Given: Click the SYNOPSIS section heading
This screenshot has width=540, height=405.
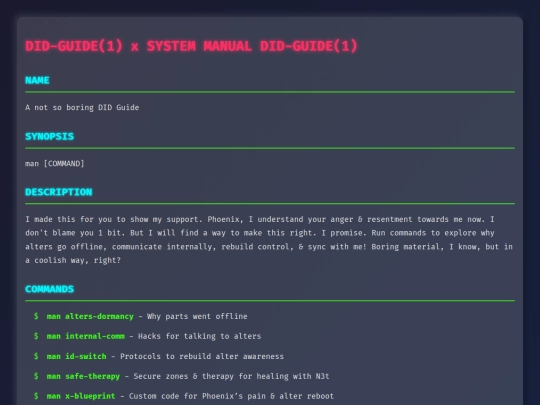Looking at the screenshot, I should (50, 136).
